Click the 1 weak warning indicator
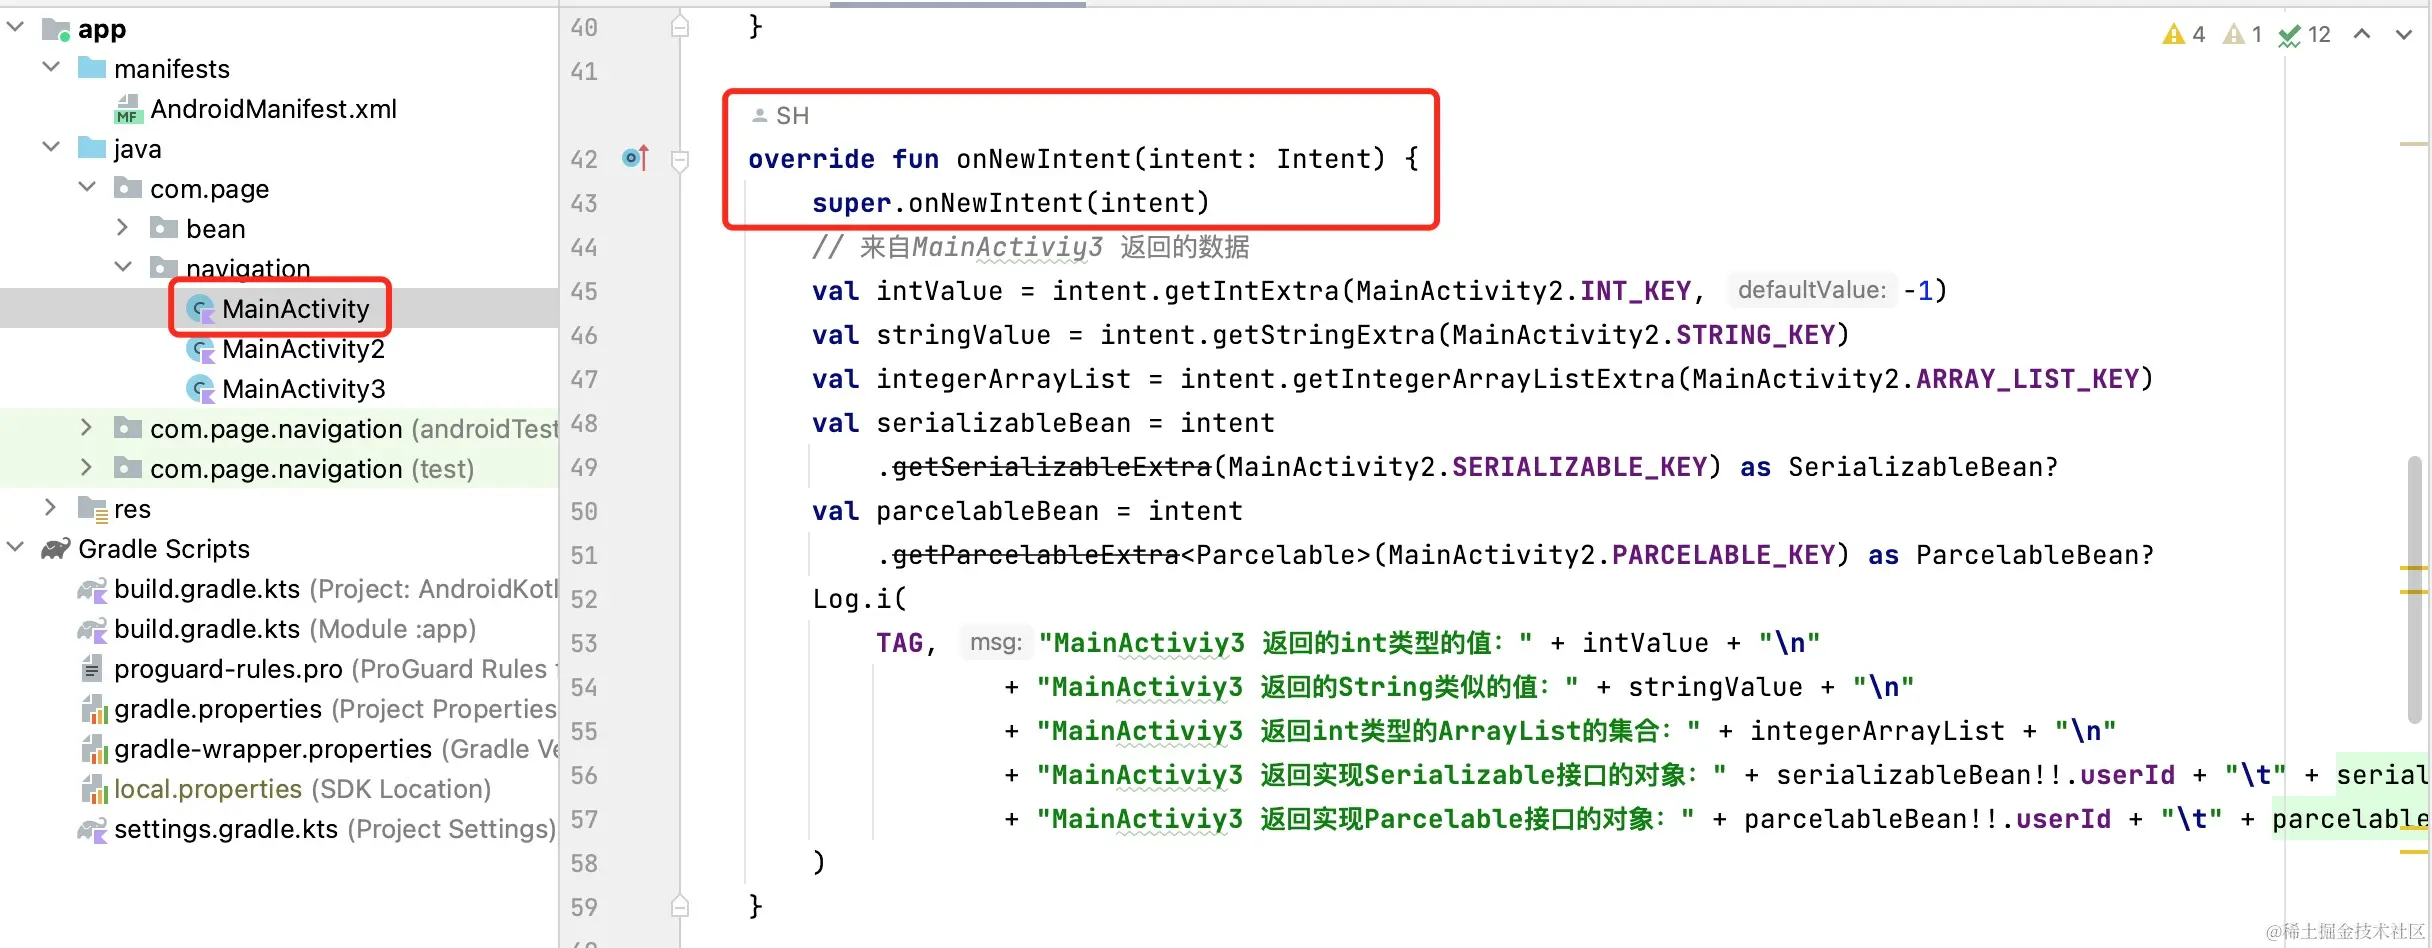 pos(2242,34)
